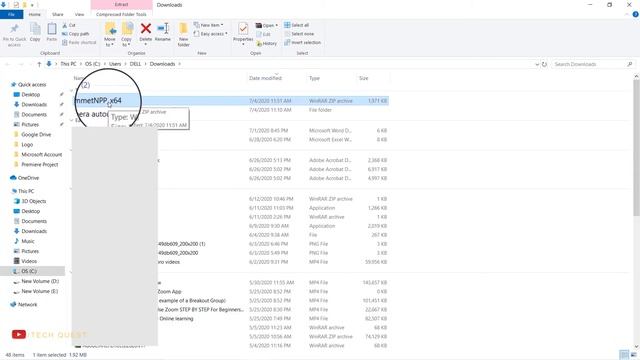Image resolution: width=640 pixels, height=360 pixels.
Task: Open the Copy to folder icon
Action: (x=127, y=29)
